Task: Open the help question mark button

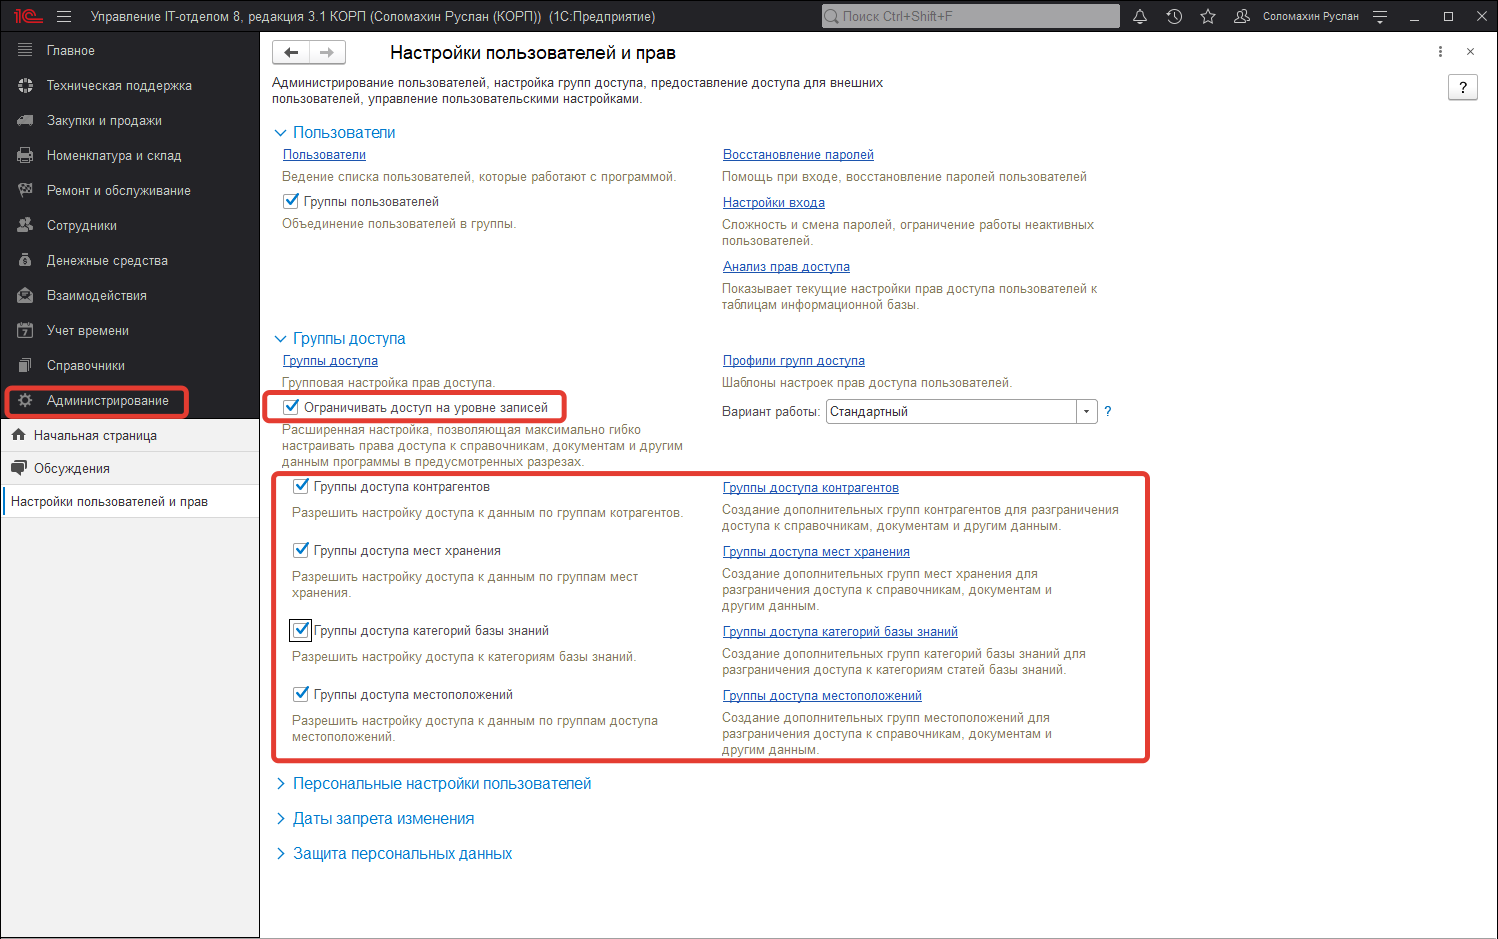Action: point(1462,88)
